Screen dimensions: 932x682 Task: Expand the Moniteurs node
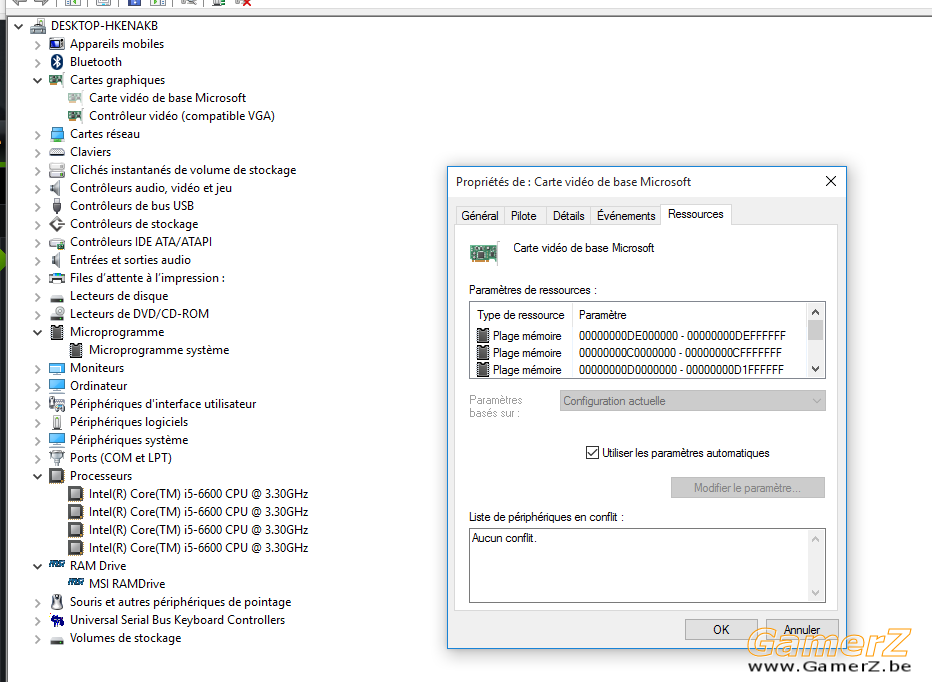click(37, 369)
